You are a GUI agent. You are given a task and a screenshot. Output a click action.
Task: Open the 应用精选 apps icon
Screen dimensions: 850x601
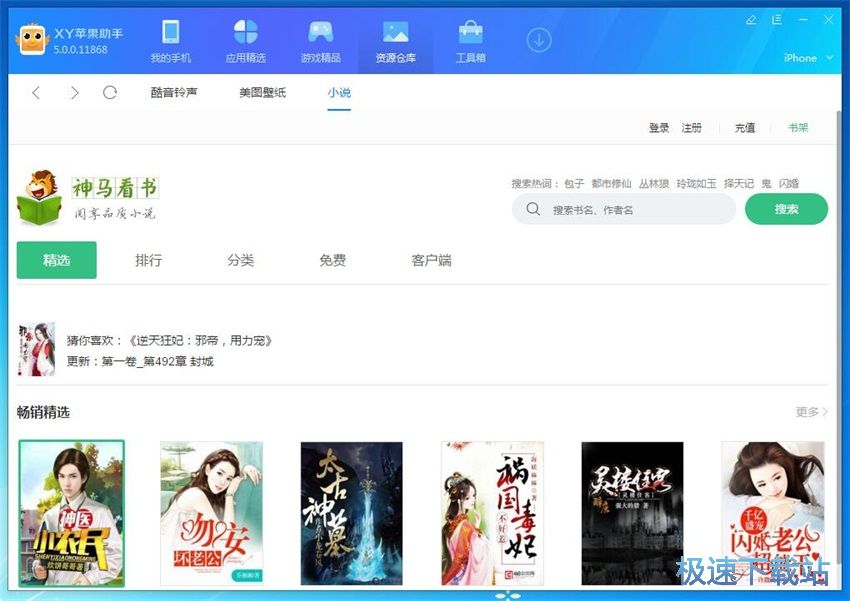click(246, 31)
